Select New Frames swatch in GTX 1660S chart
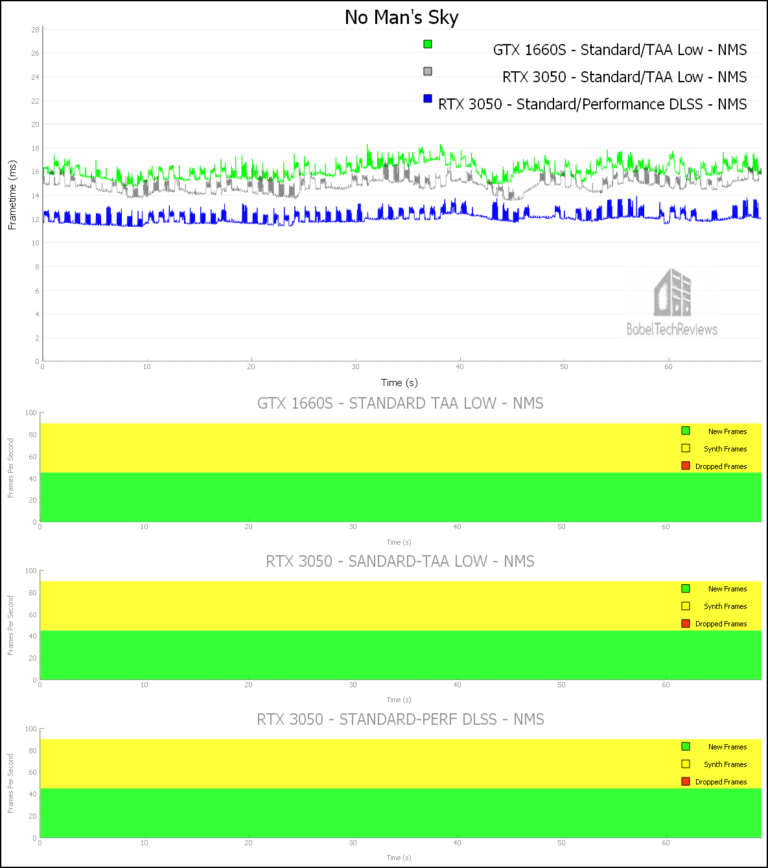The width and height of the screenshot is (768, 868). coord(685,431)
